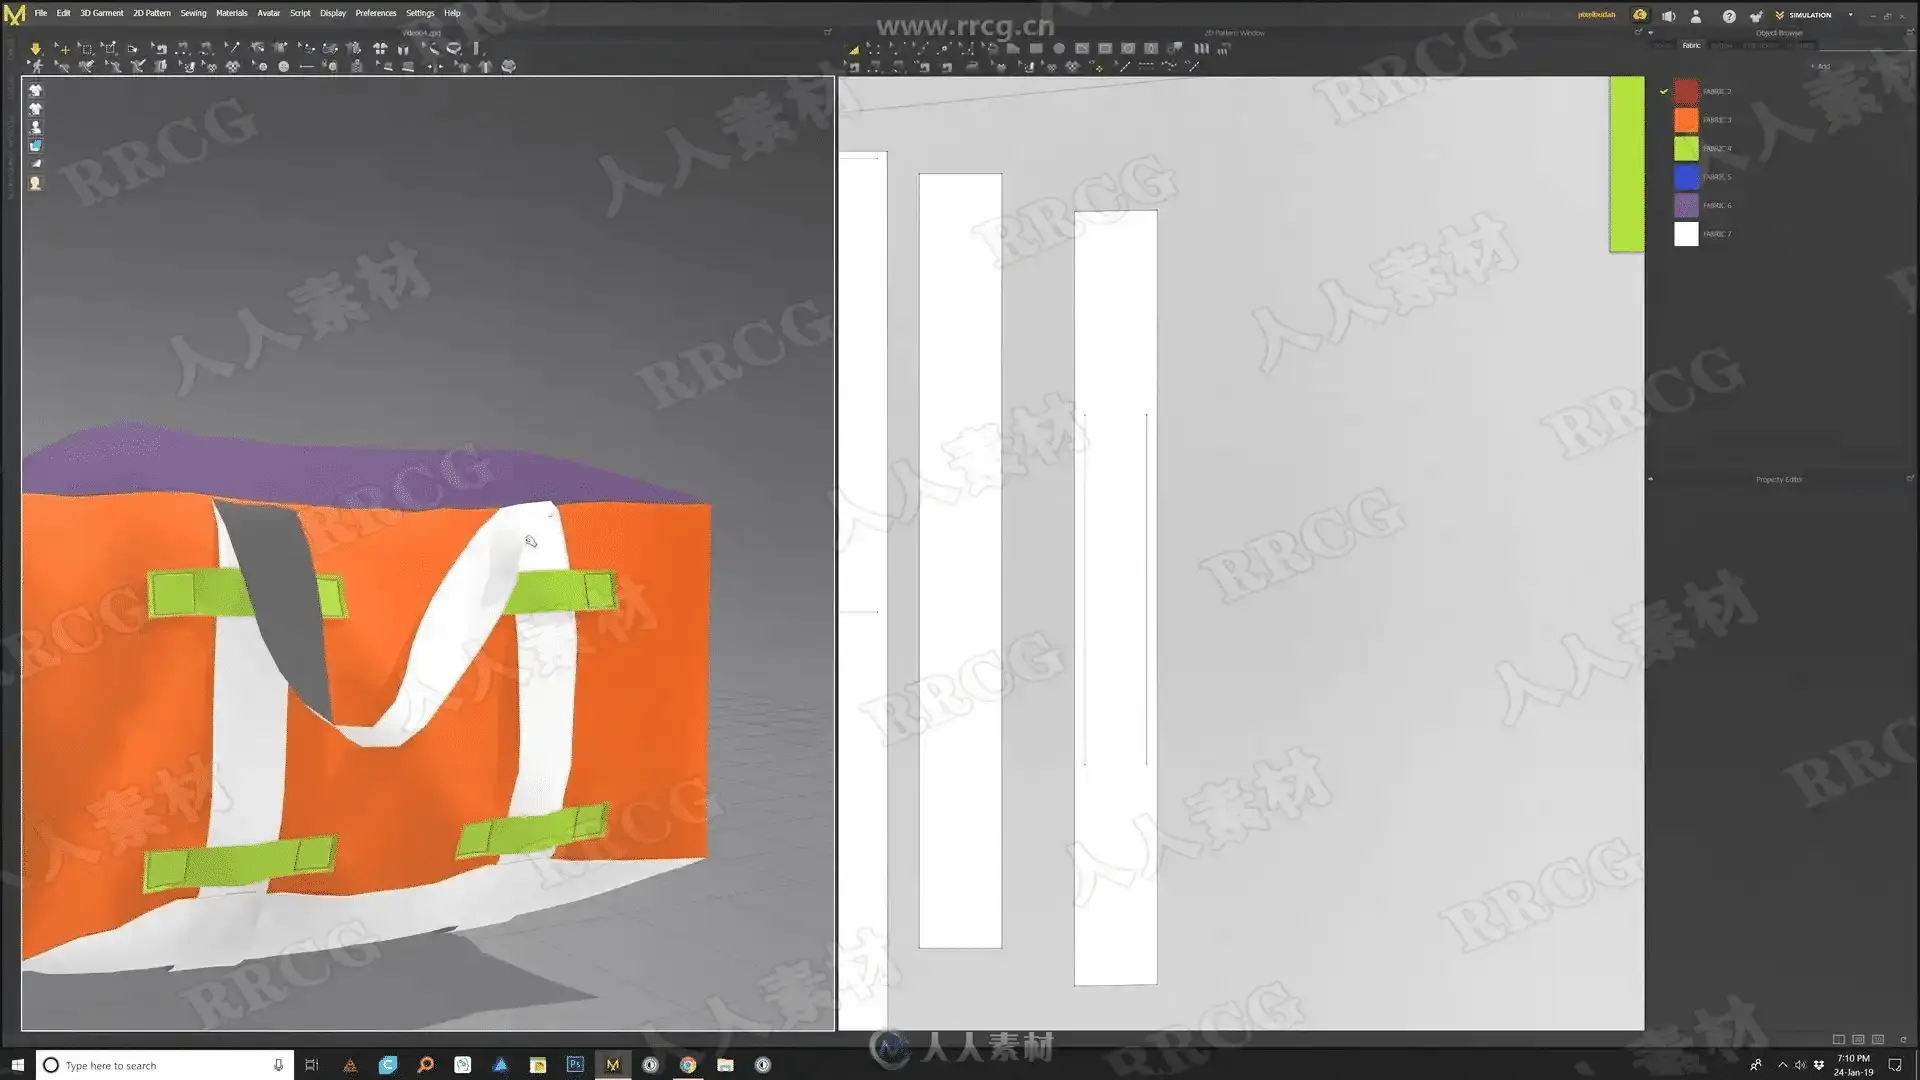Click the Add button in Object Browser
1920x1080 pixels.
(x=1820, y=66)
